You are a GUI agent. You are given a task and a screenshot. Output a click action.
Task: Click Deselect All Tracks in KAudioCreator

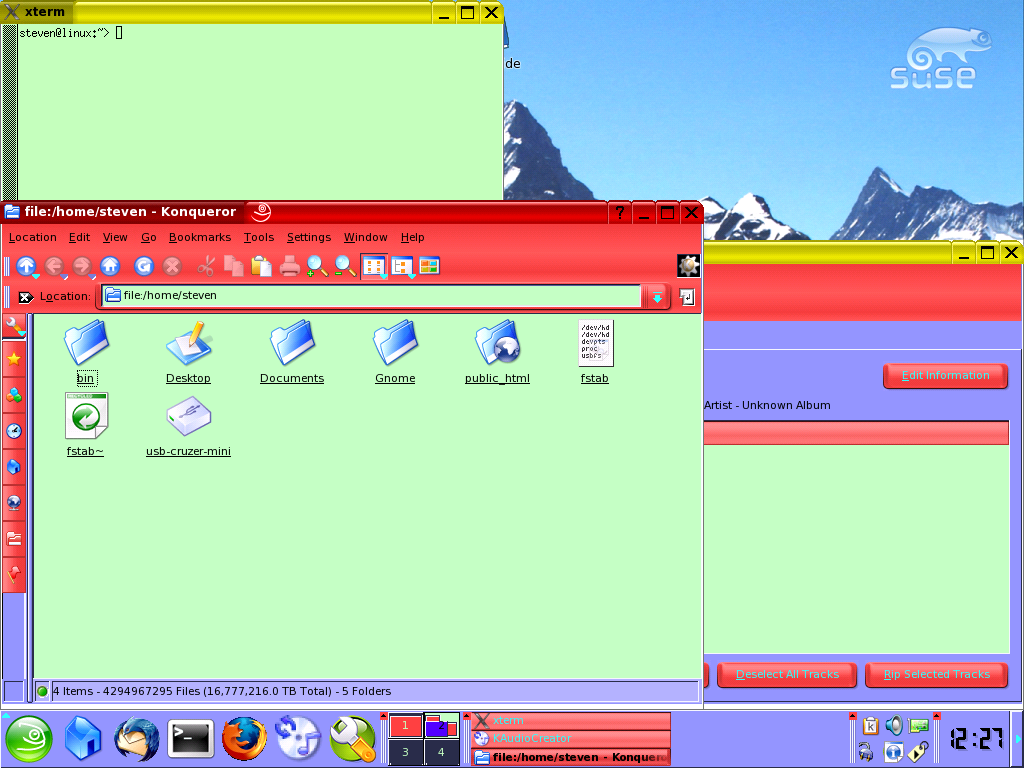pos(787,675)
